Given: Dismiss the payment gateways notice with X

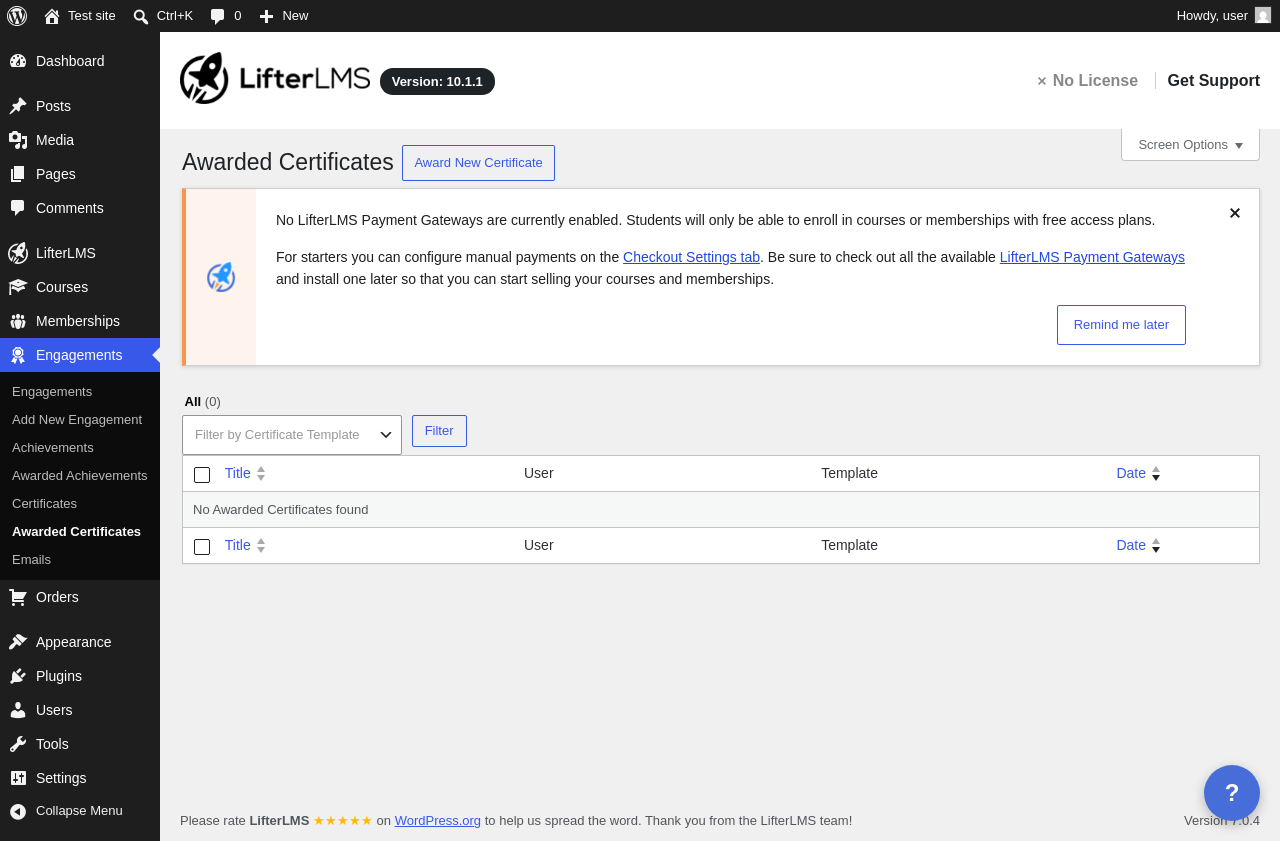Looking at the screenshot, I should [x=1235, y=213].
